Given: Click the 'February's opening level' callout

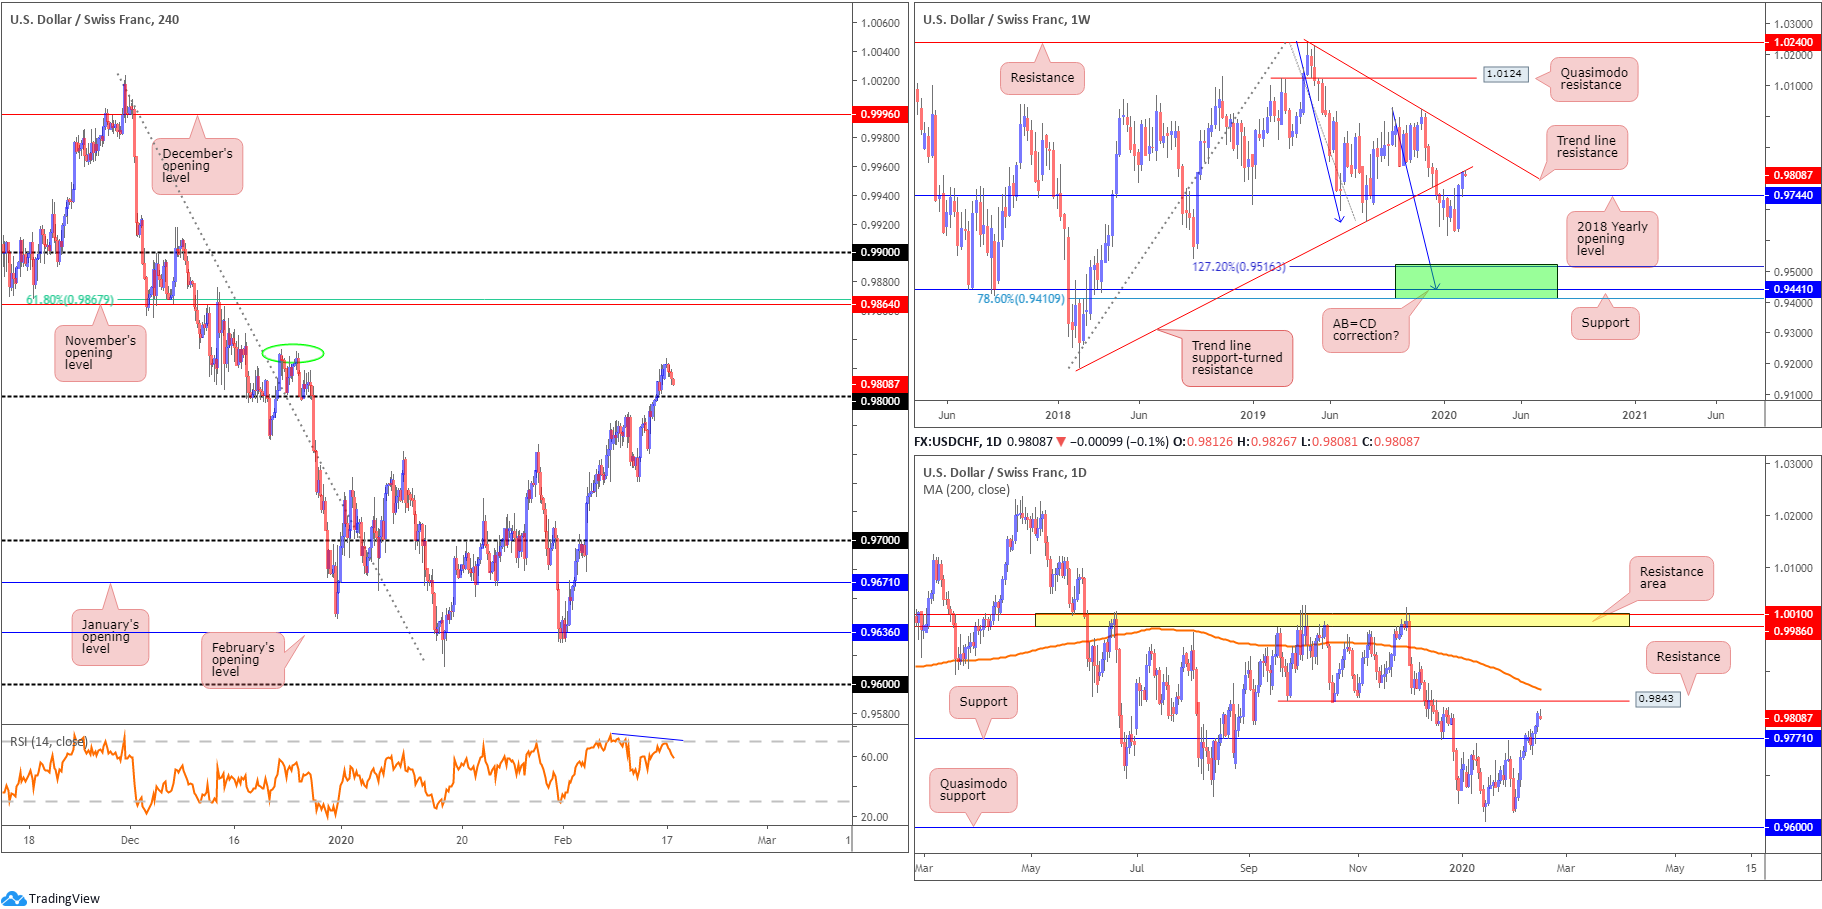Looking at the screenshot, I should 243,660.
